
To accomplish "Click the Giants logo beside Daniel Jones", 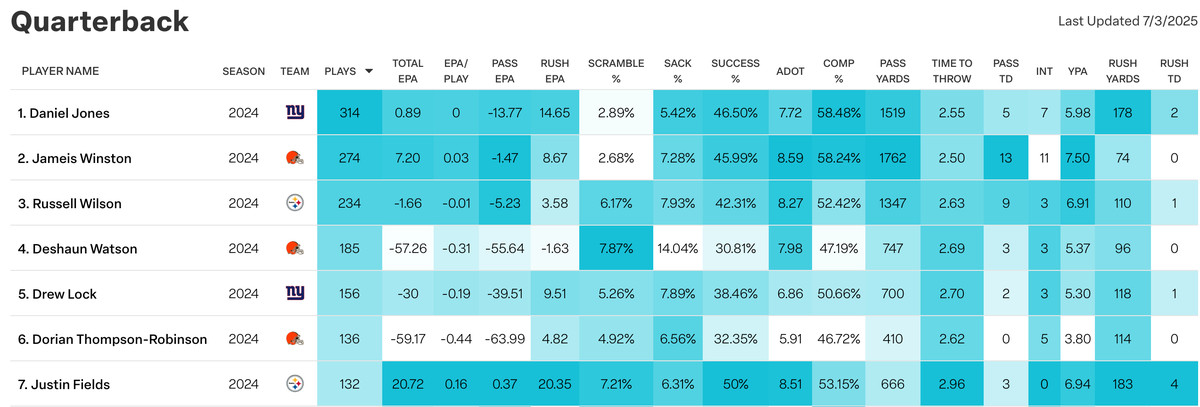I will point(295,113).
